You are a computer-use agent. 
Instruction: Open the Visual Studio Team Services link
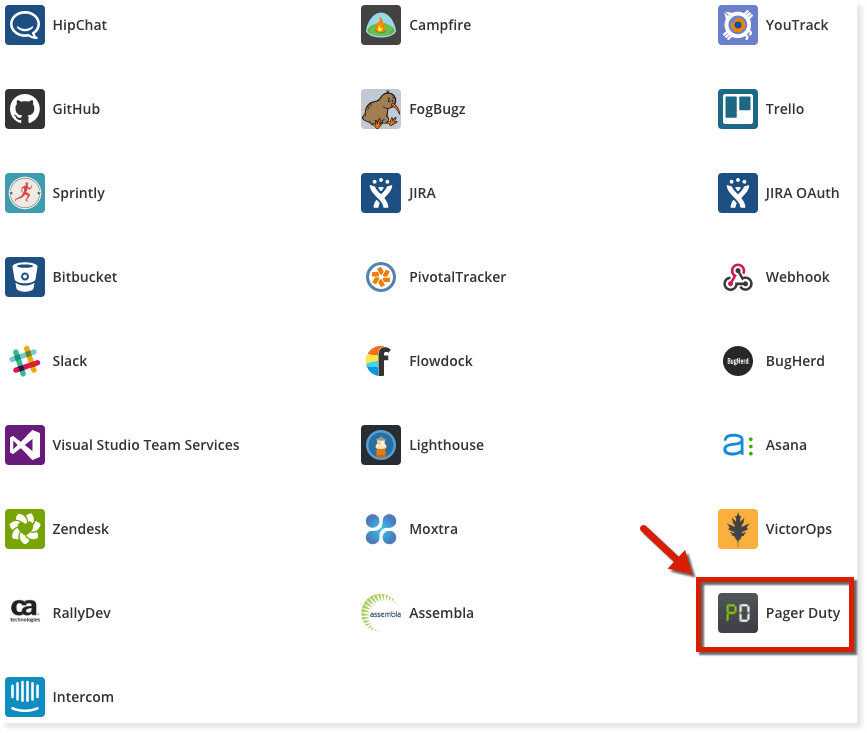pos(145,445)
